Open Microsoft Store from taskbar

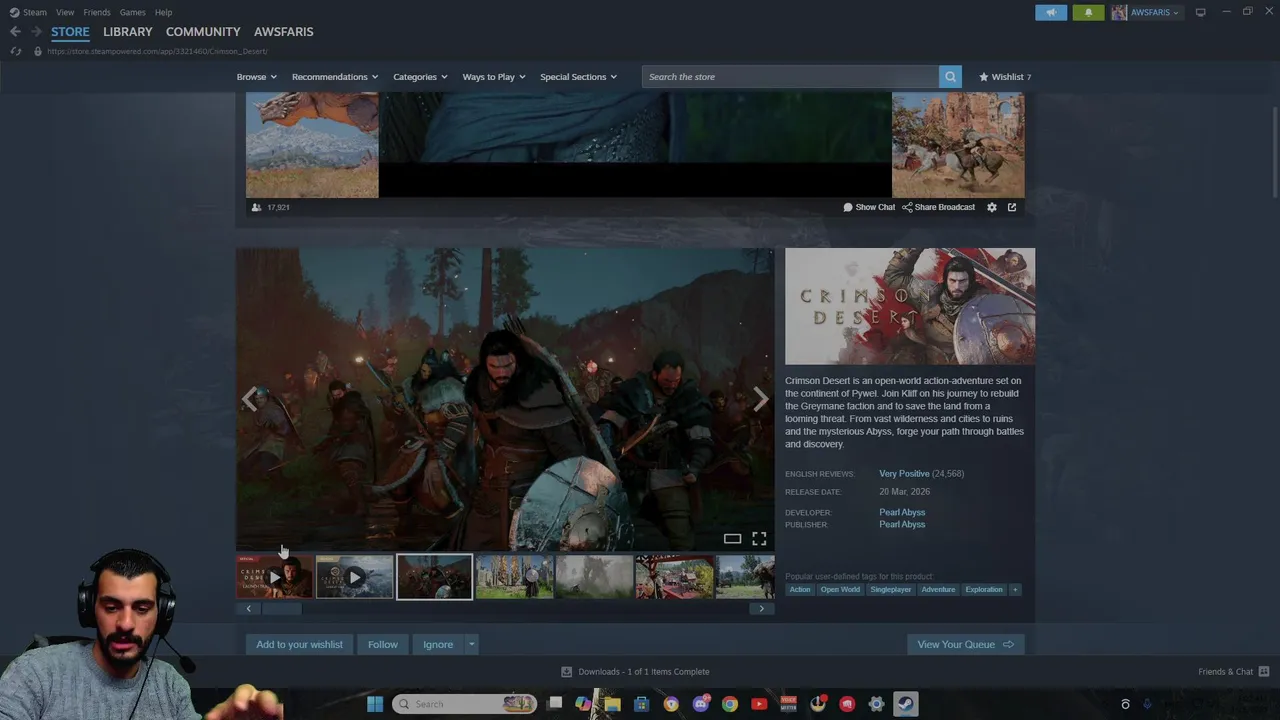coord(642,704)
